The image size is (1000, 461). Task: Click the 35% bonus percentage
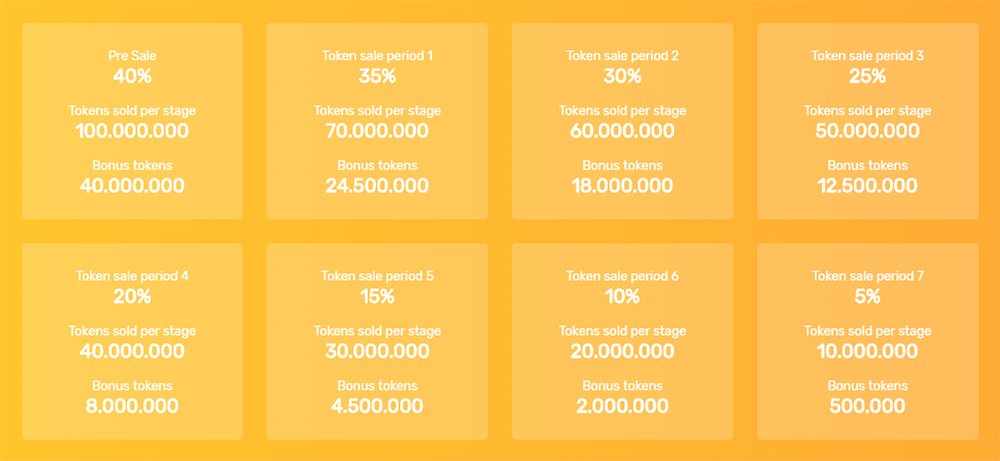pos(378,77)
